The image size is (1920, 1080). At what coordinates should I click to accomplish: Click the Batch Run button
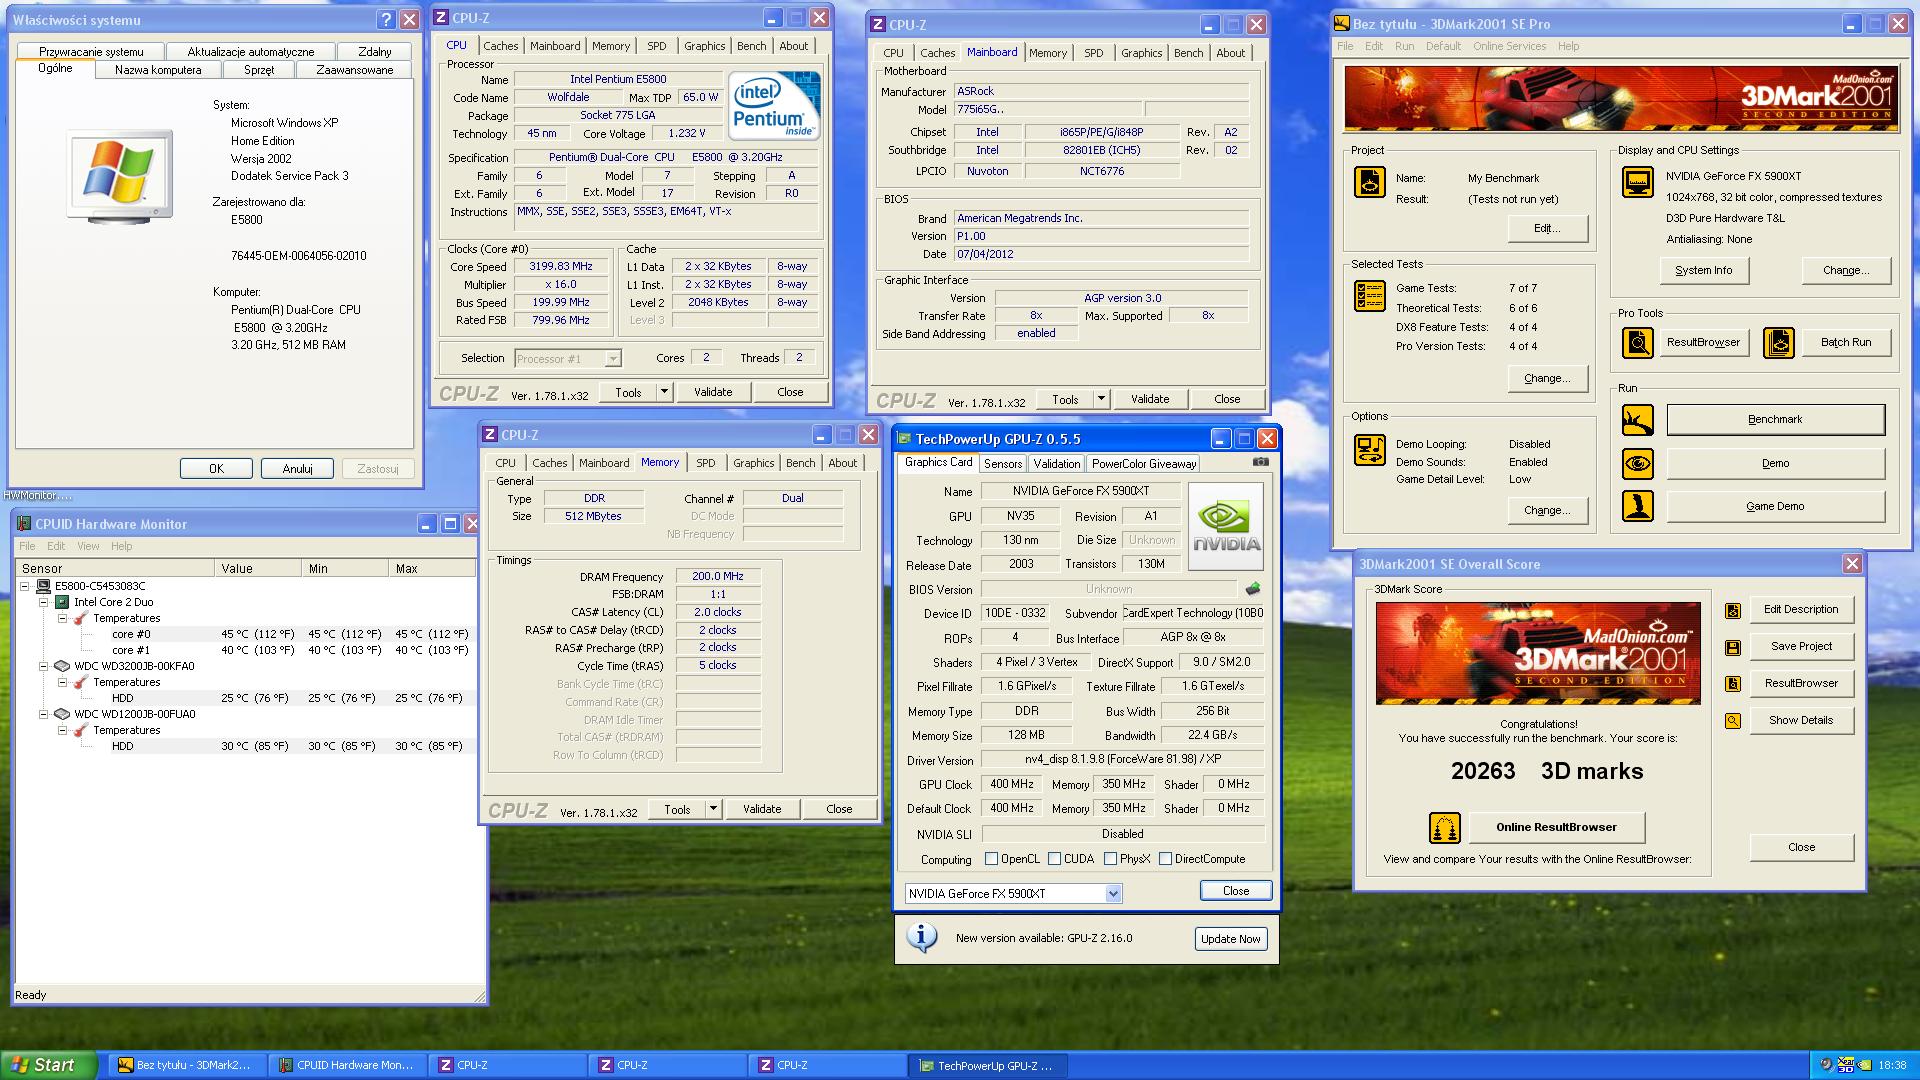[1845, 343]
